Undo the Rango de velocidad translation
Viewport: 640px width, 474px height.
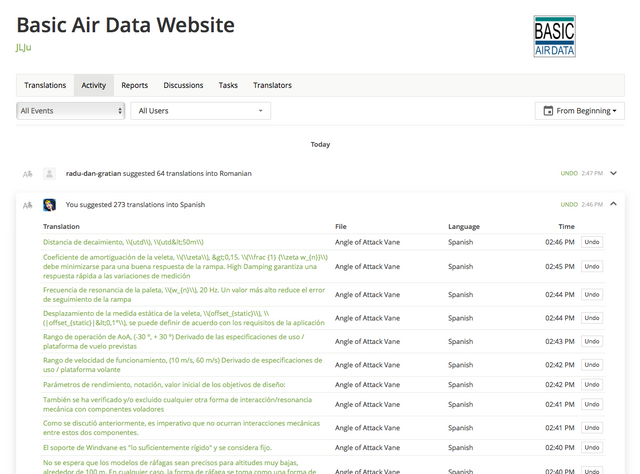pos(592,365)
